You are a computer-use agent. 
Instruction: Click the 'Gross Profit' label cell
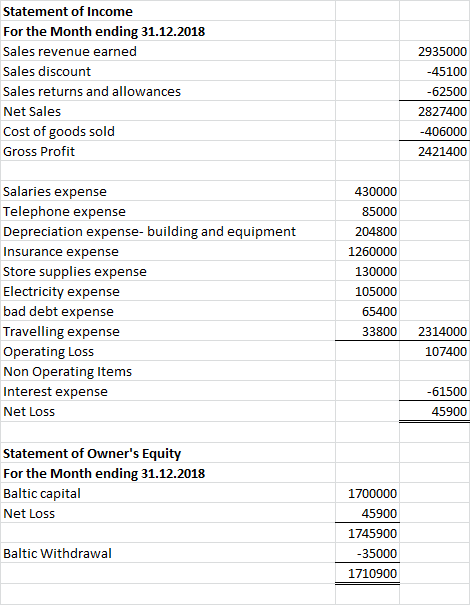coord(168,151)
